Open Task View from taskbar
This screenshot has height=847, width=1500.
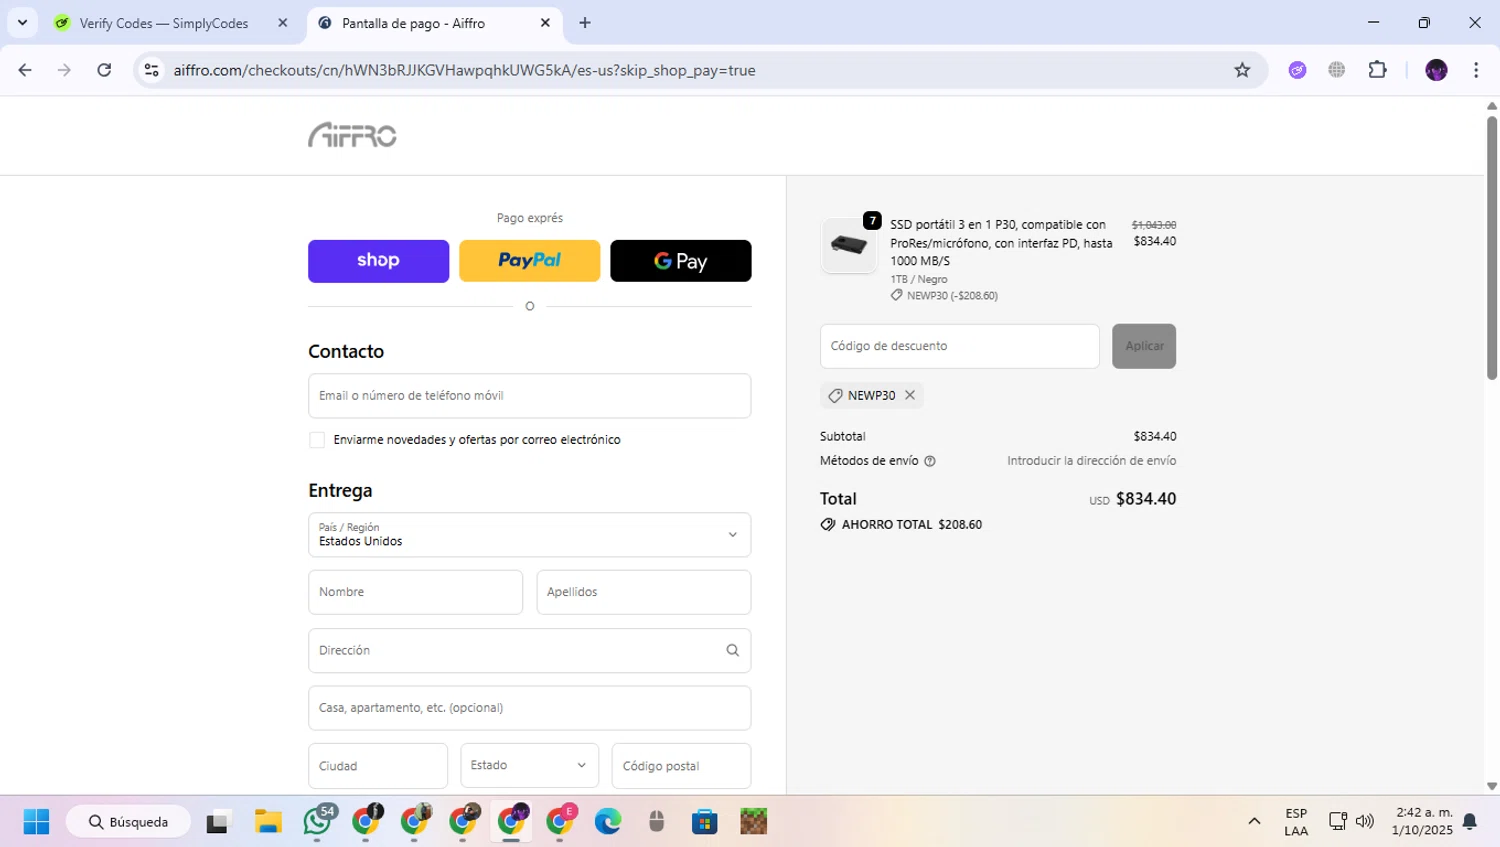pyautogui.click(x=217, y=822)
